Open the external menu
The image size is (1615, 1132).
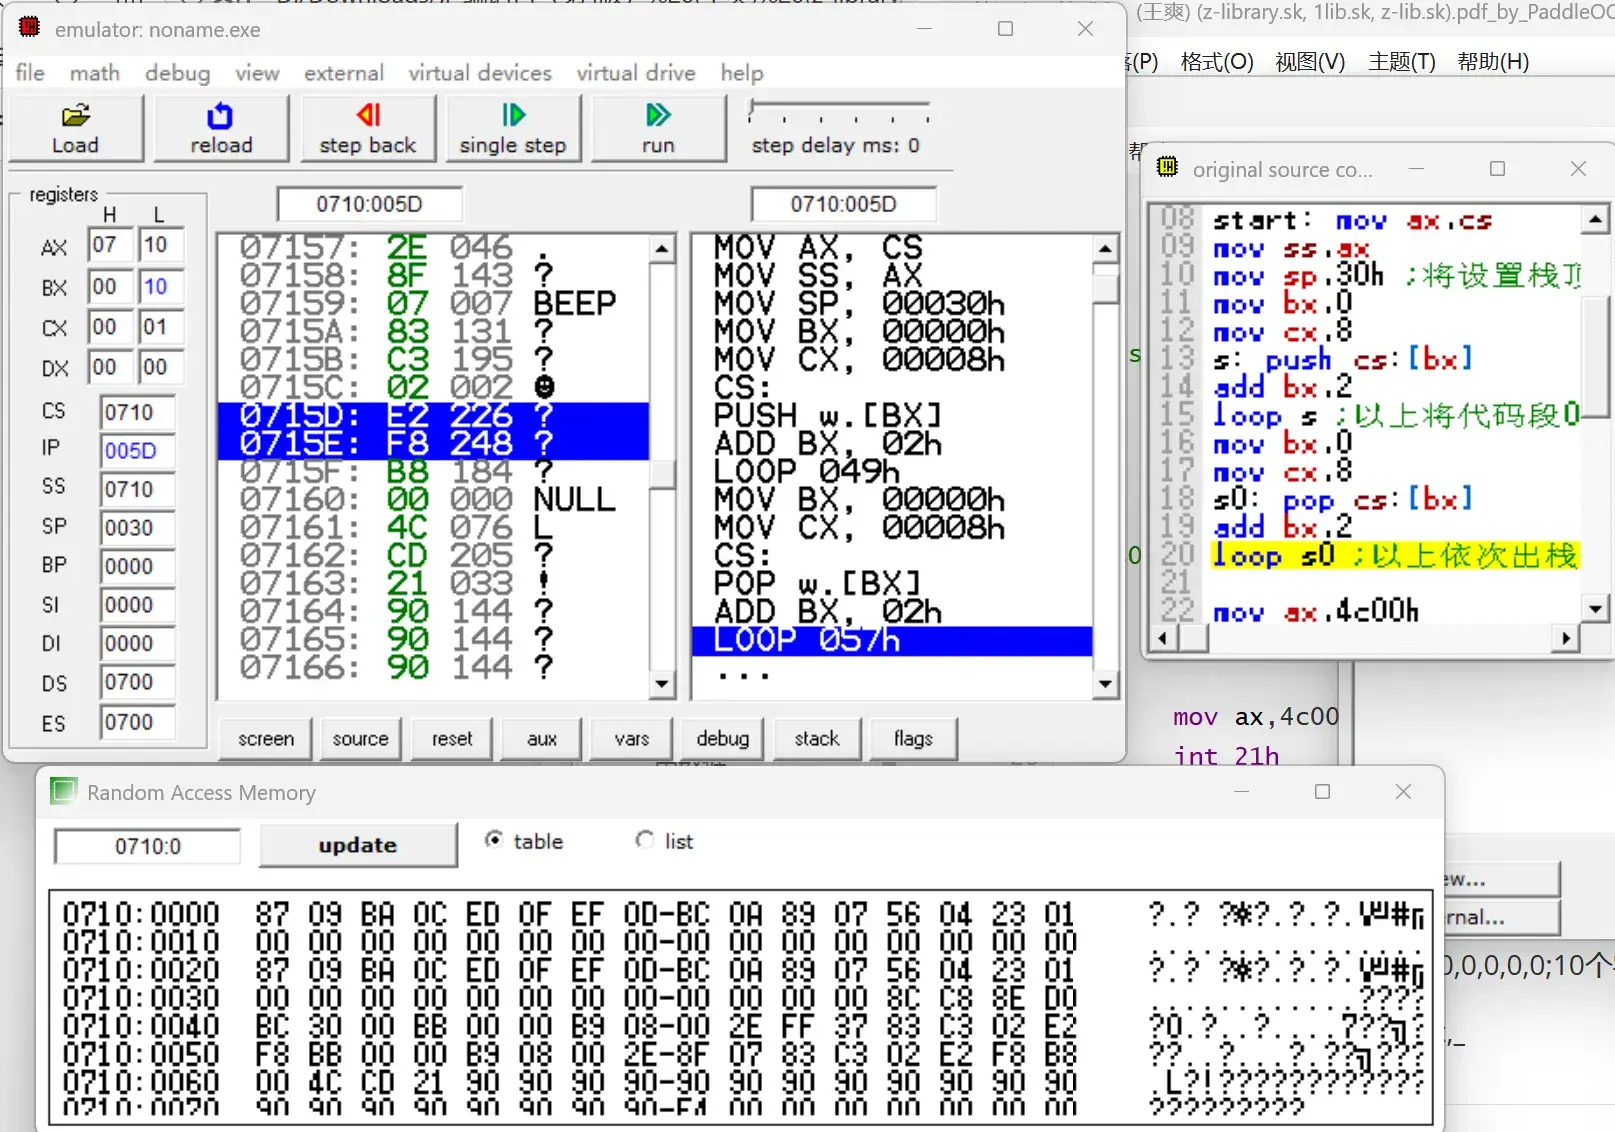[x=344, y=73]
